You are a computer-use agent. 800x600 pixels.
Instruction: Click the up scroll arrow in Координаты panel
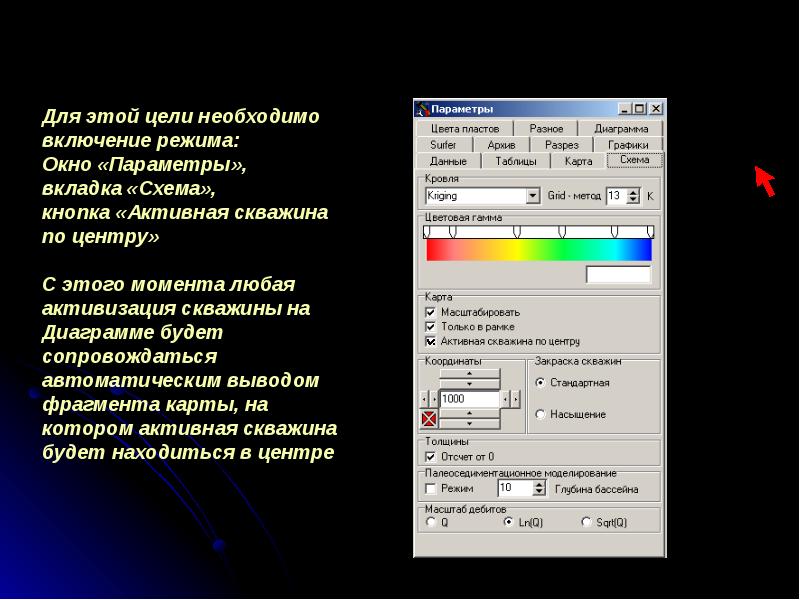[x=469, y=374]
